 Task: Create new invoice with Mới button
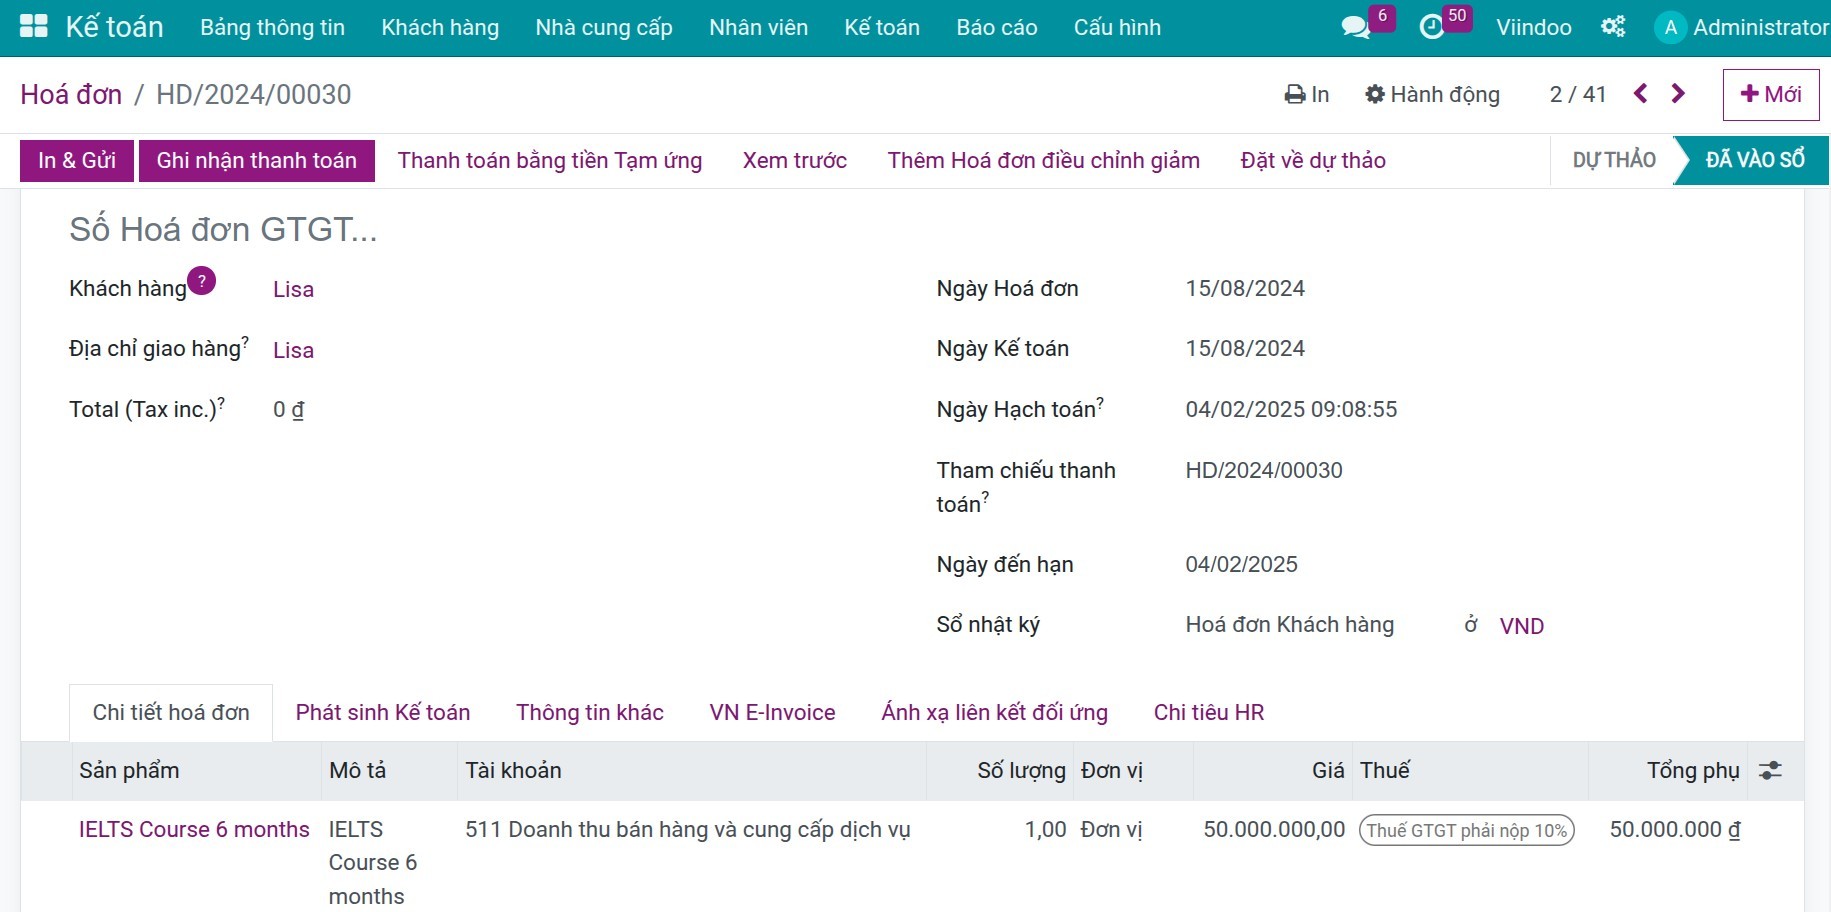(x=1770, y=94)
